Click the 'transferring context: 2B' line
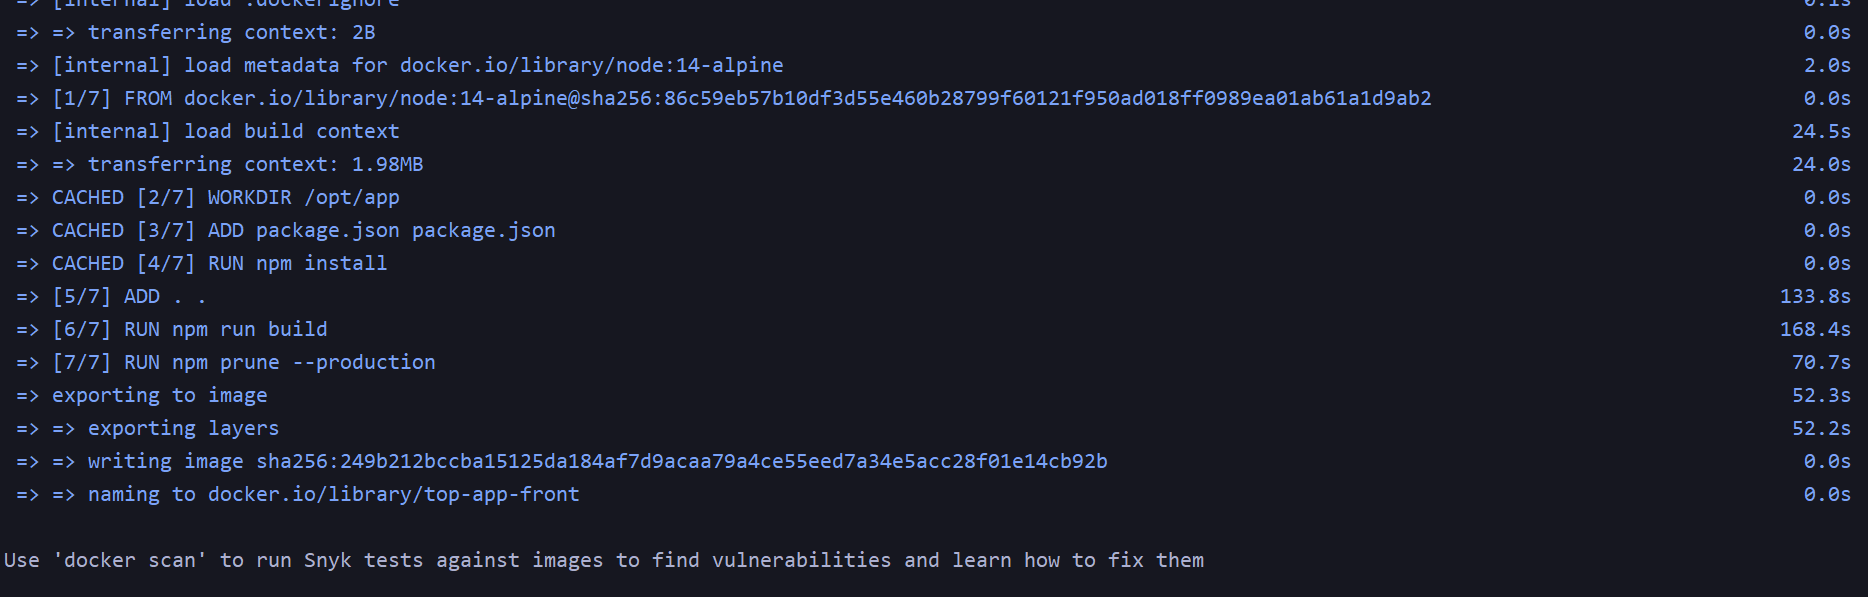Screen dimensions: 1868x597 pyautogui.click(x=232, y=32)
